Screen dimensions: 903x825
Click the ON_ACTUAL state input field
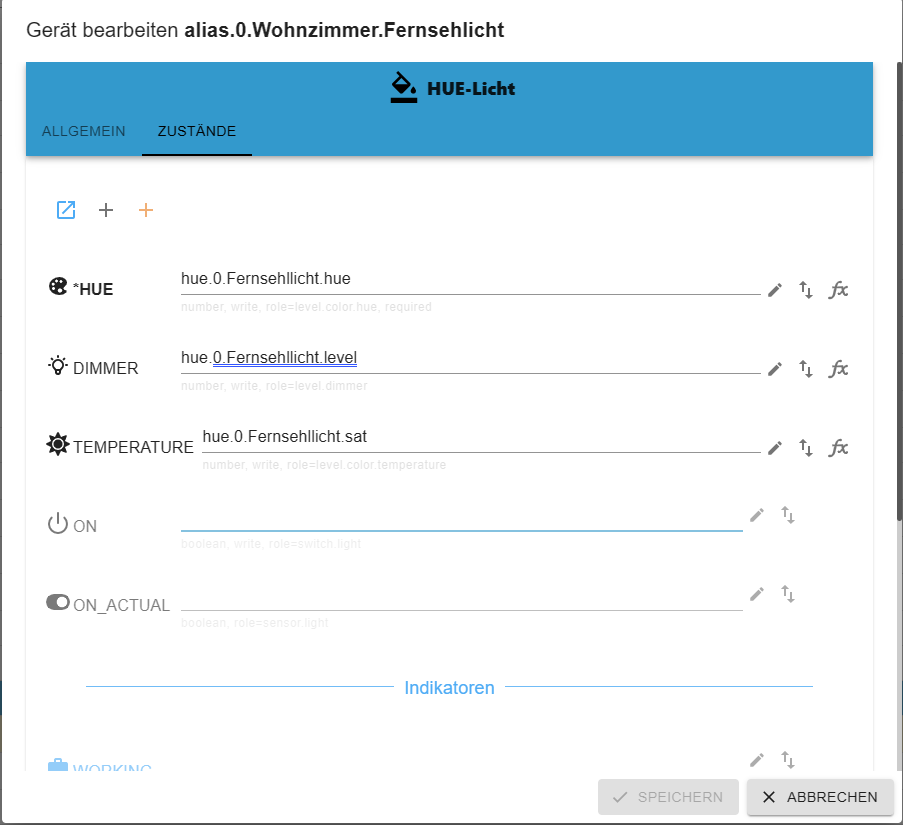[x=461, y=596]
